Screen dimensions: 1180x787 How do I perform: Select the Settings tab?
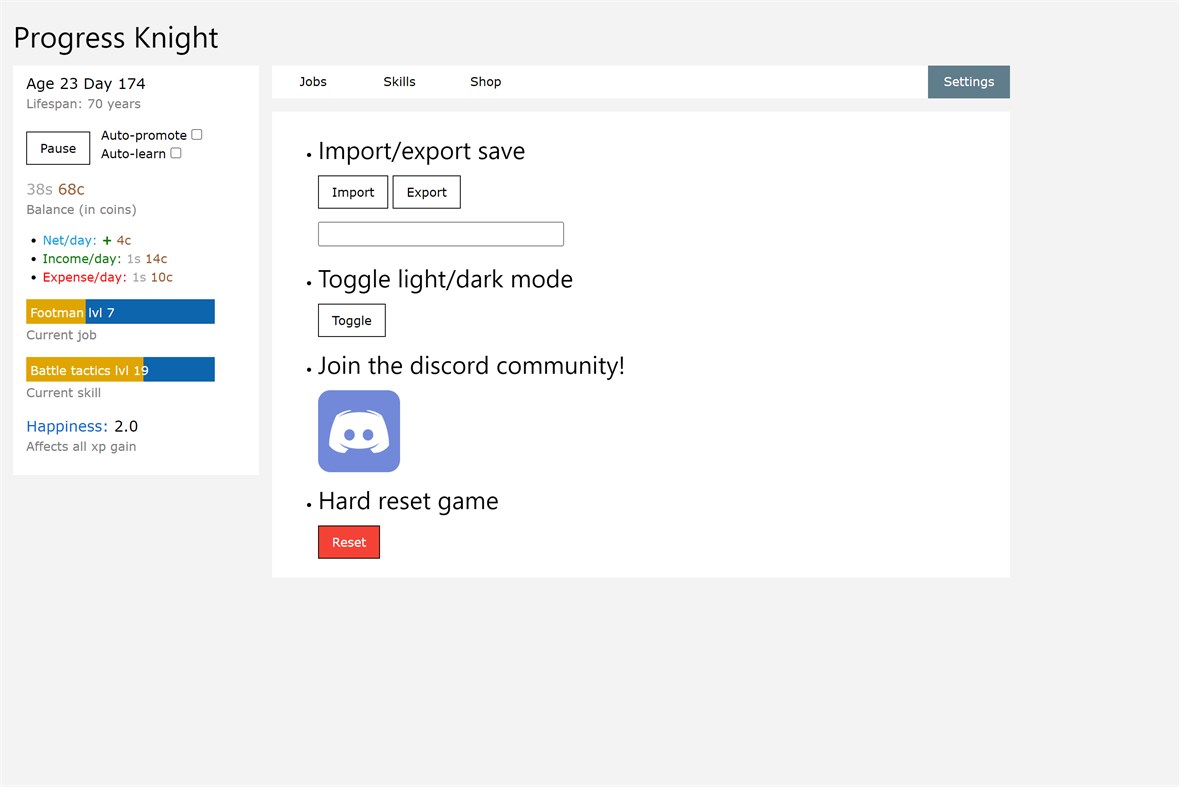(967, 82)
